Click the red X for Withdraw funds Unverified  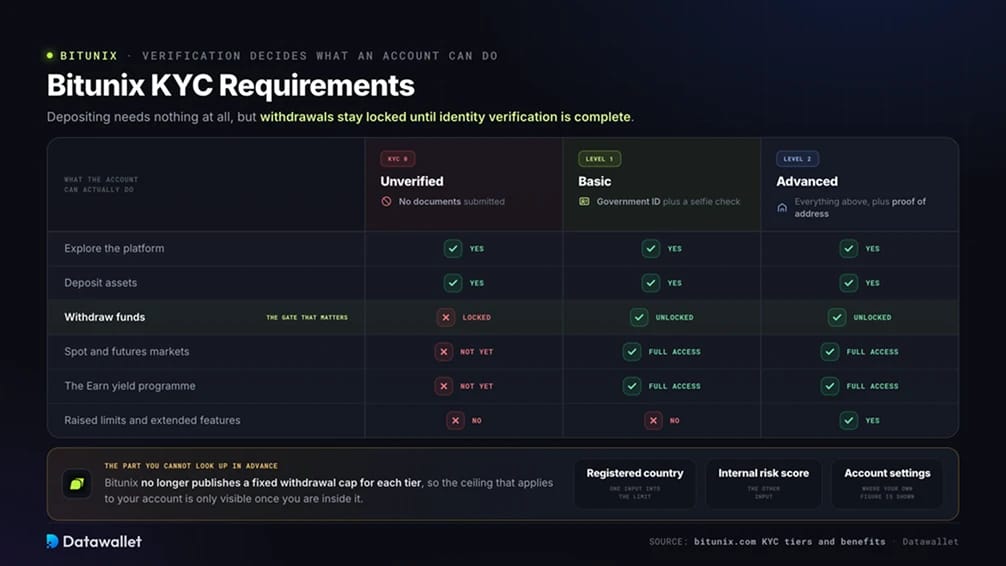pyautogui.click(x=445, y=317)
